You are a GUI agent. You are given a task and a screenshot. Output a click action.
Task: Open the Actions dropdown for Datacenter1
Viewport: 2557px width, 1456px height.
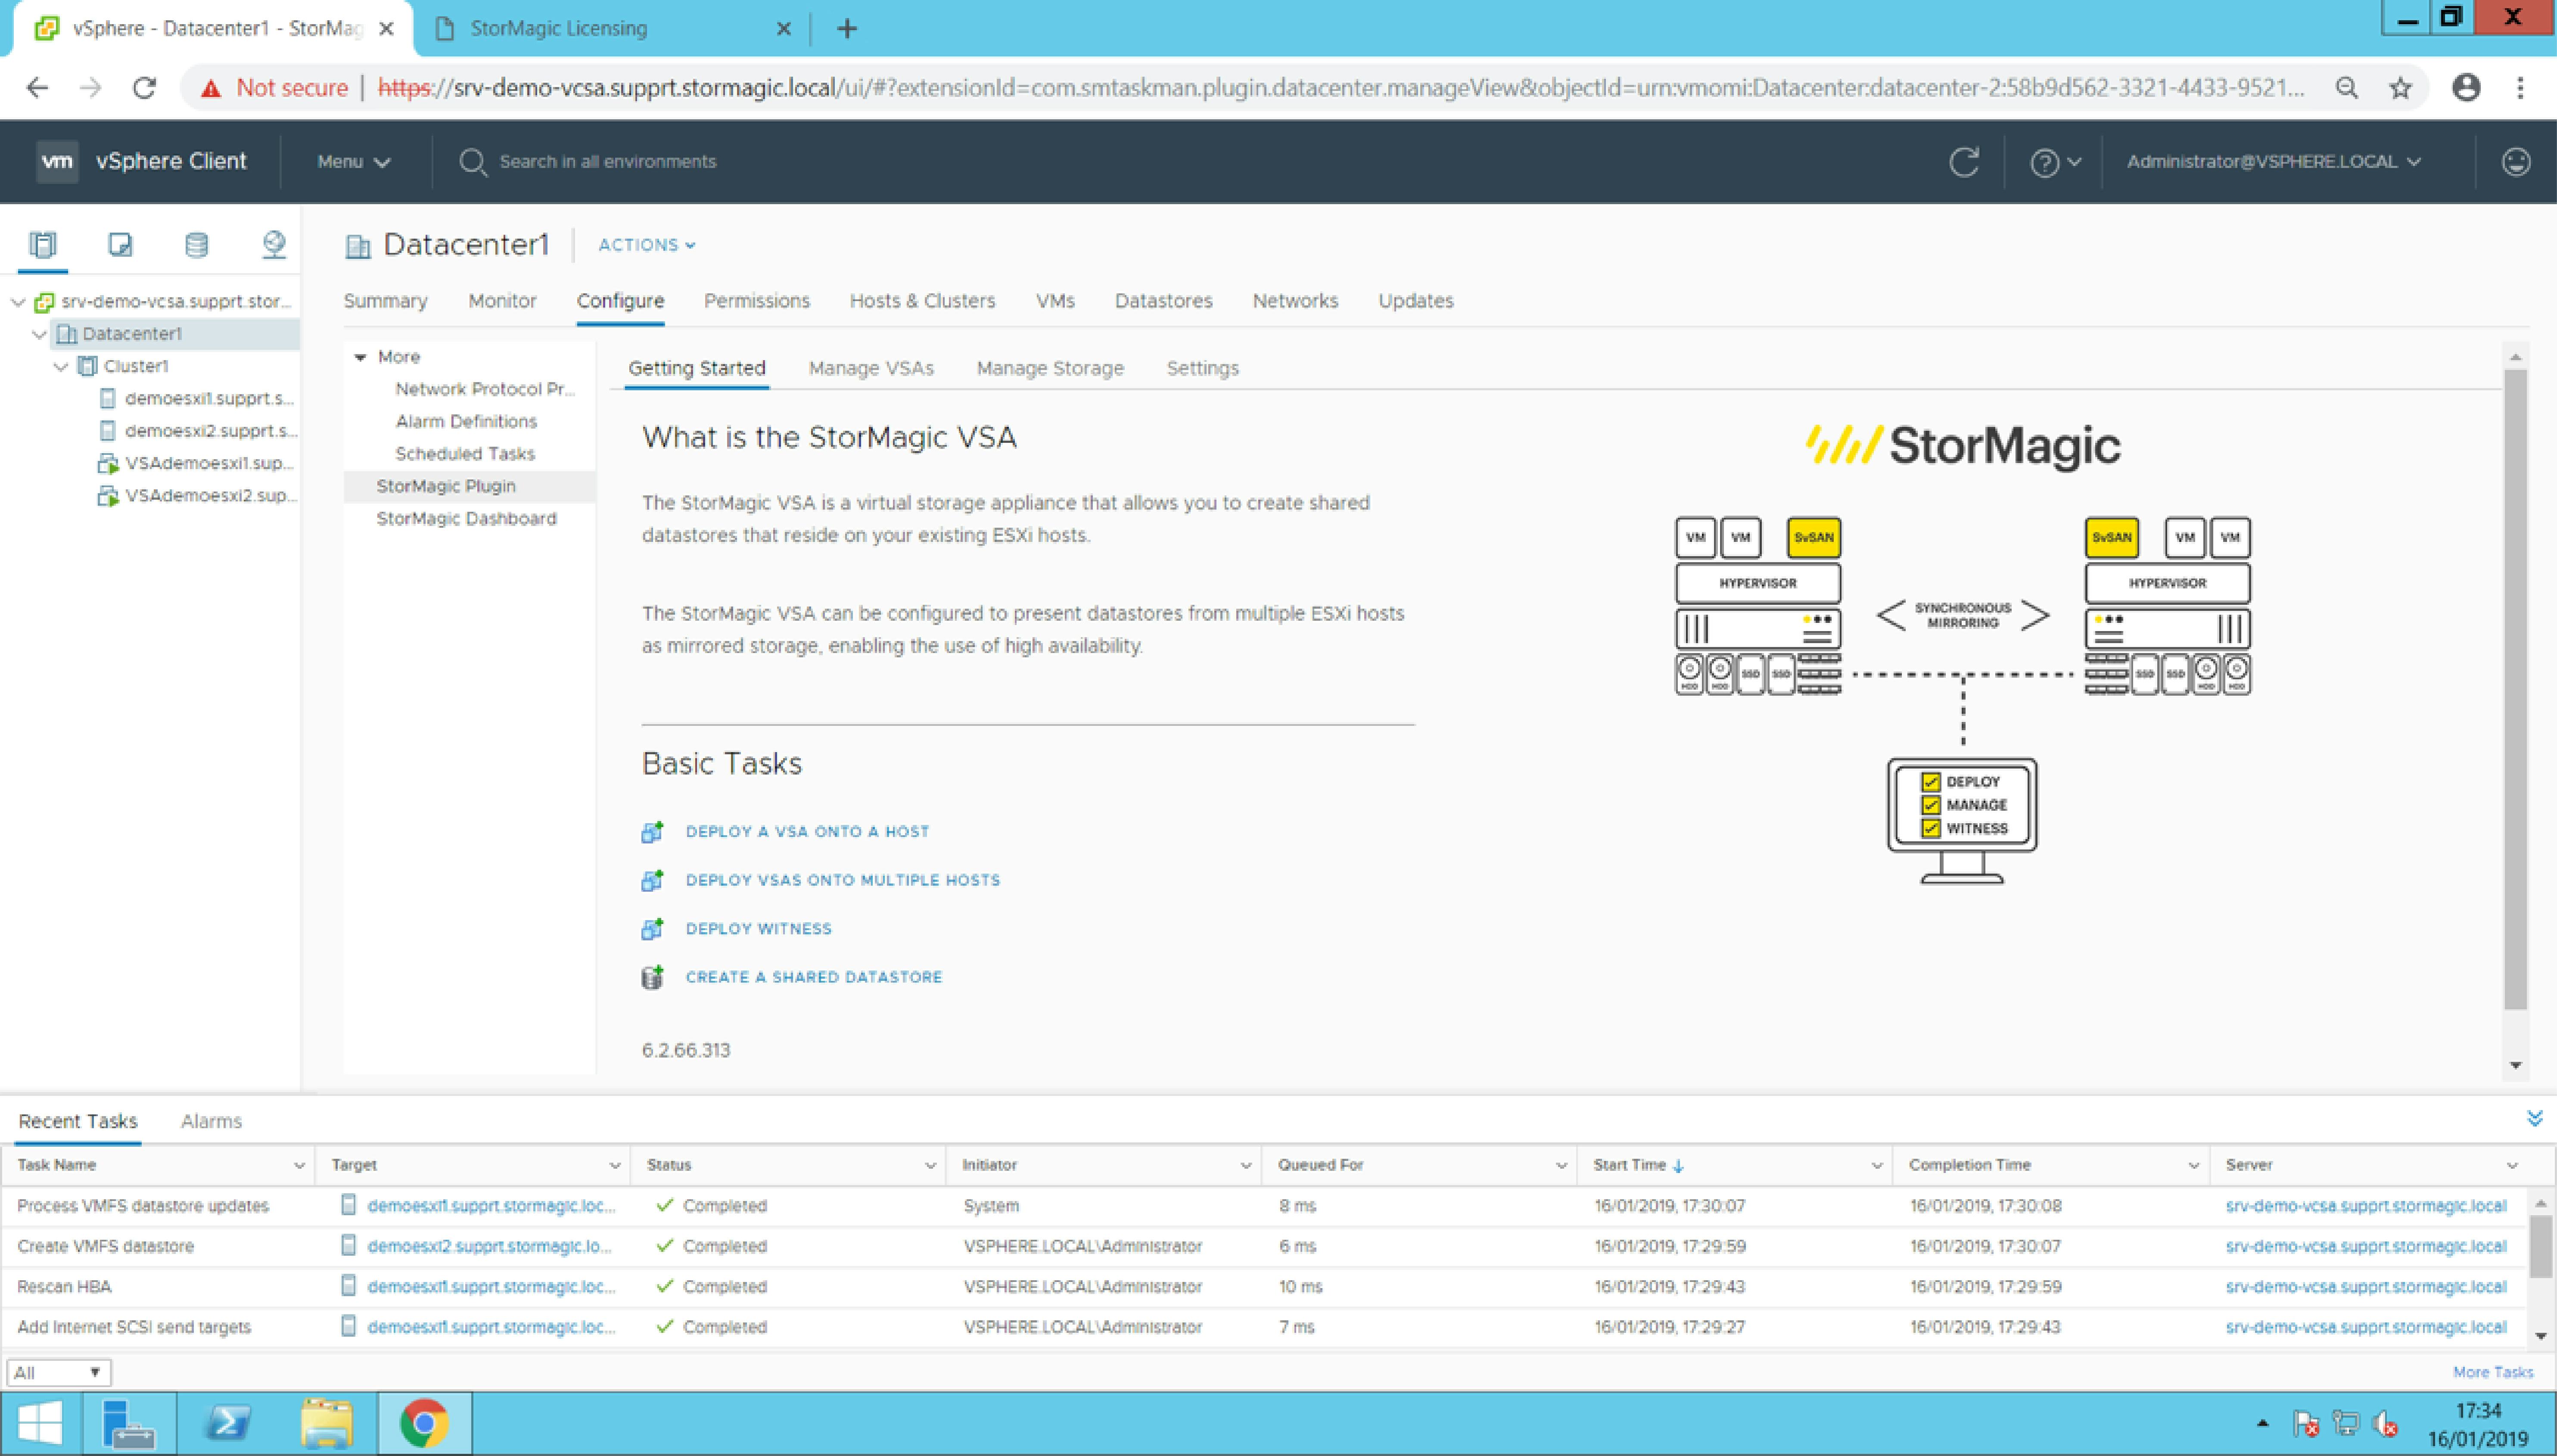coord(644,245)
